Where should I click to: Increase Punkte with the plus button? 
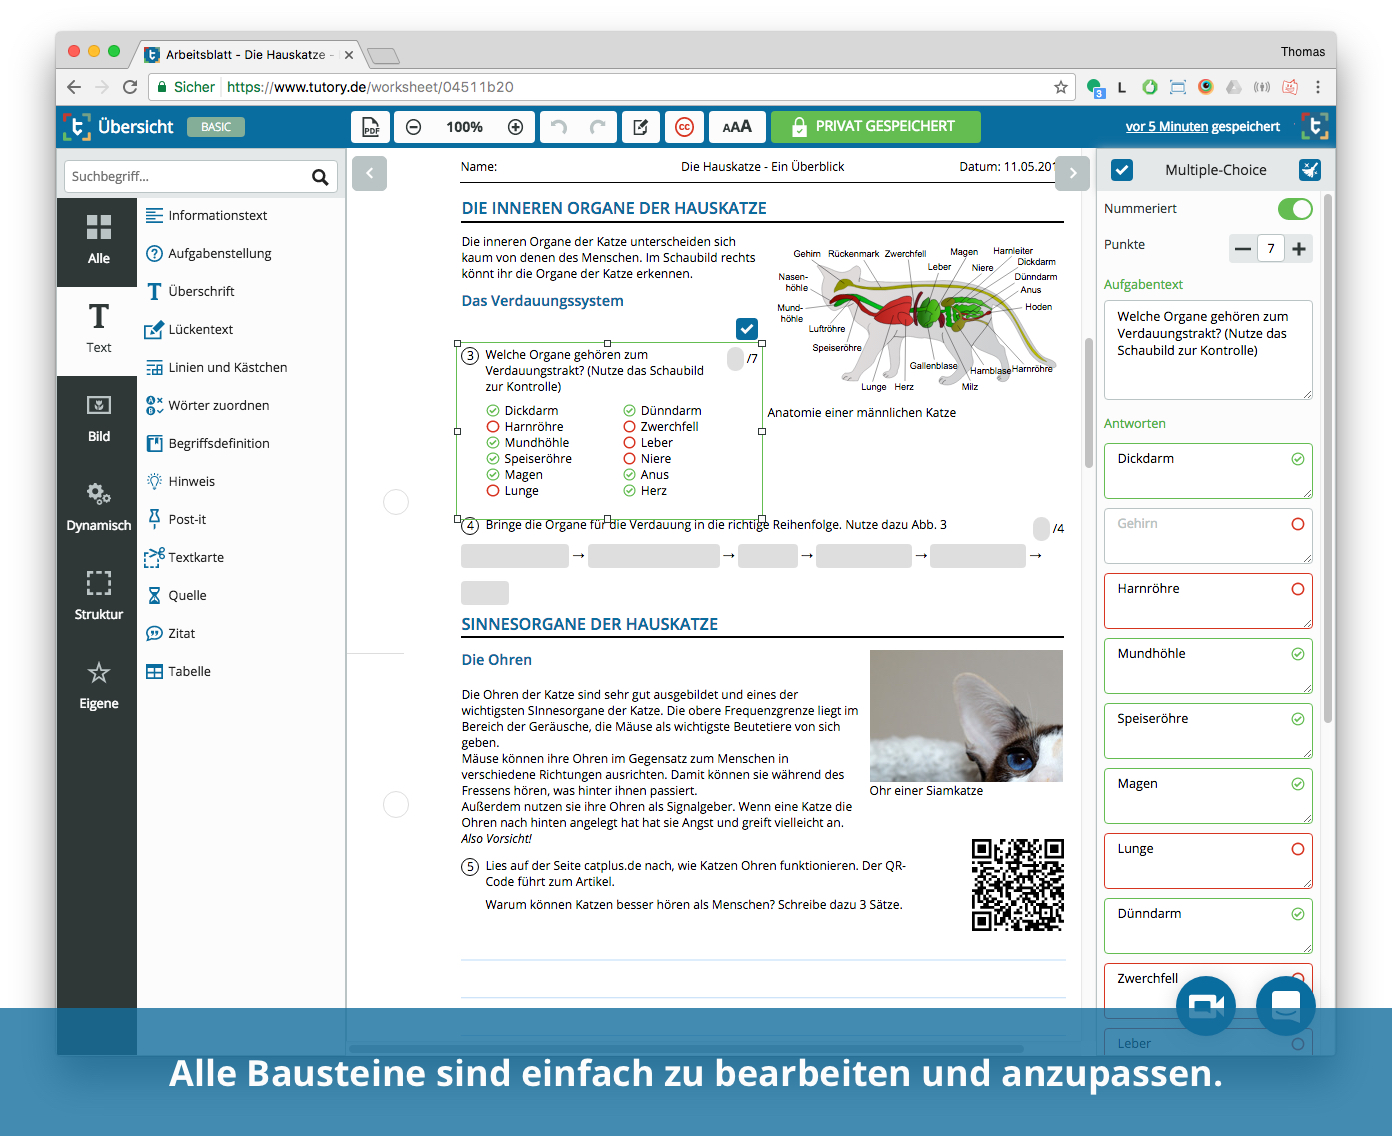(x=1299, y=249)
